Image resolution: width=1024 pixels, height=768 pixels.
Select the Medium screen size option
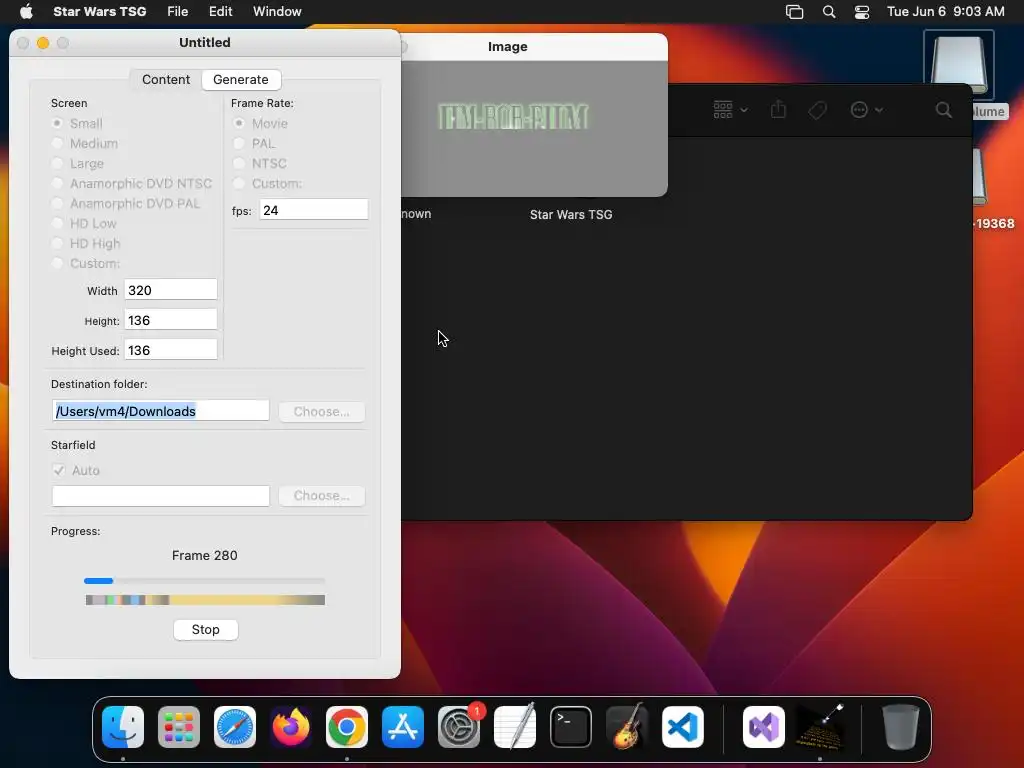click(57, 143)
